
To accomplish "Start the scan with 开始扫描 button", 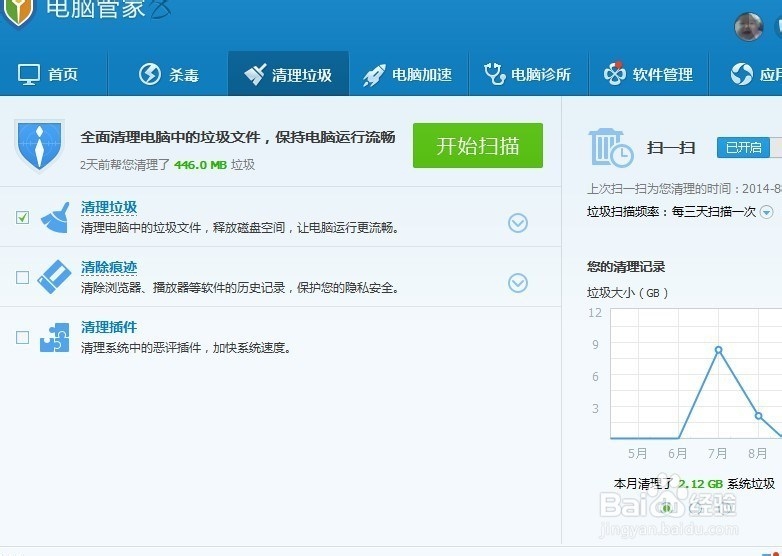I will [478, 146].
